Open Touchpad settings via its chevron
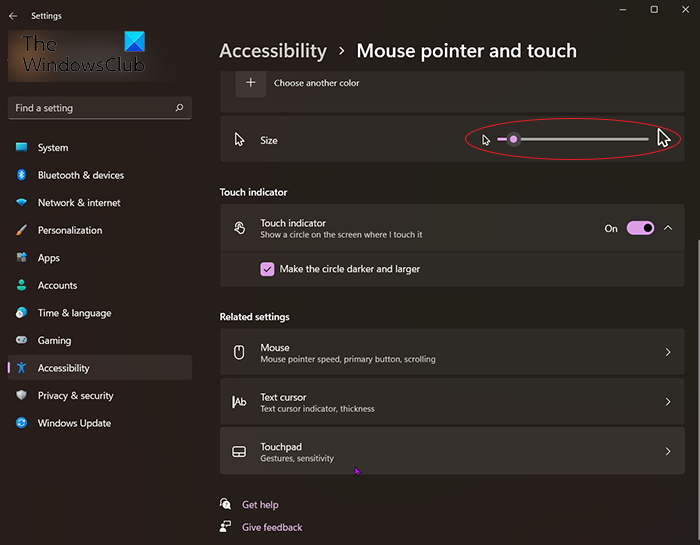This screenshot has height=545, width=700. [668, 452]
